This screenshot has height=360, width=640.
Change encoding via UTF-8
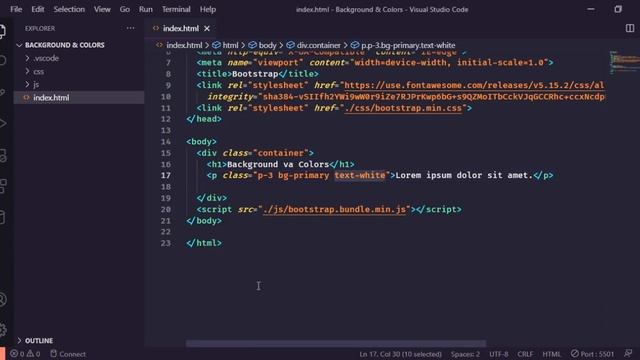tap(499, 354)
